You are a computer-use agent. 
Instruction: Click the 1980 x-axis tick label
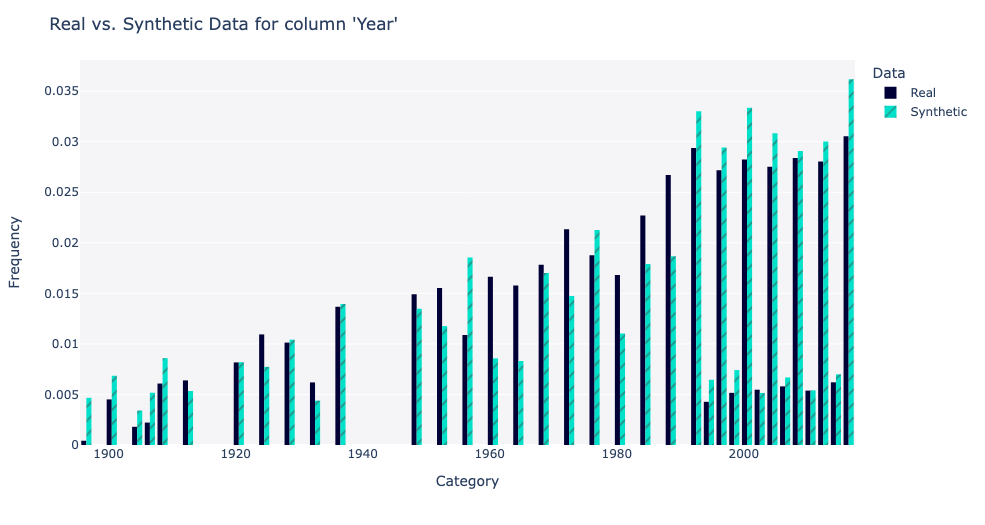coord(616,454)
